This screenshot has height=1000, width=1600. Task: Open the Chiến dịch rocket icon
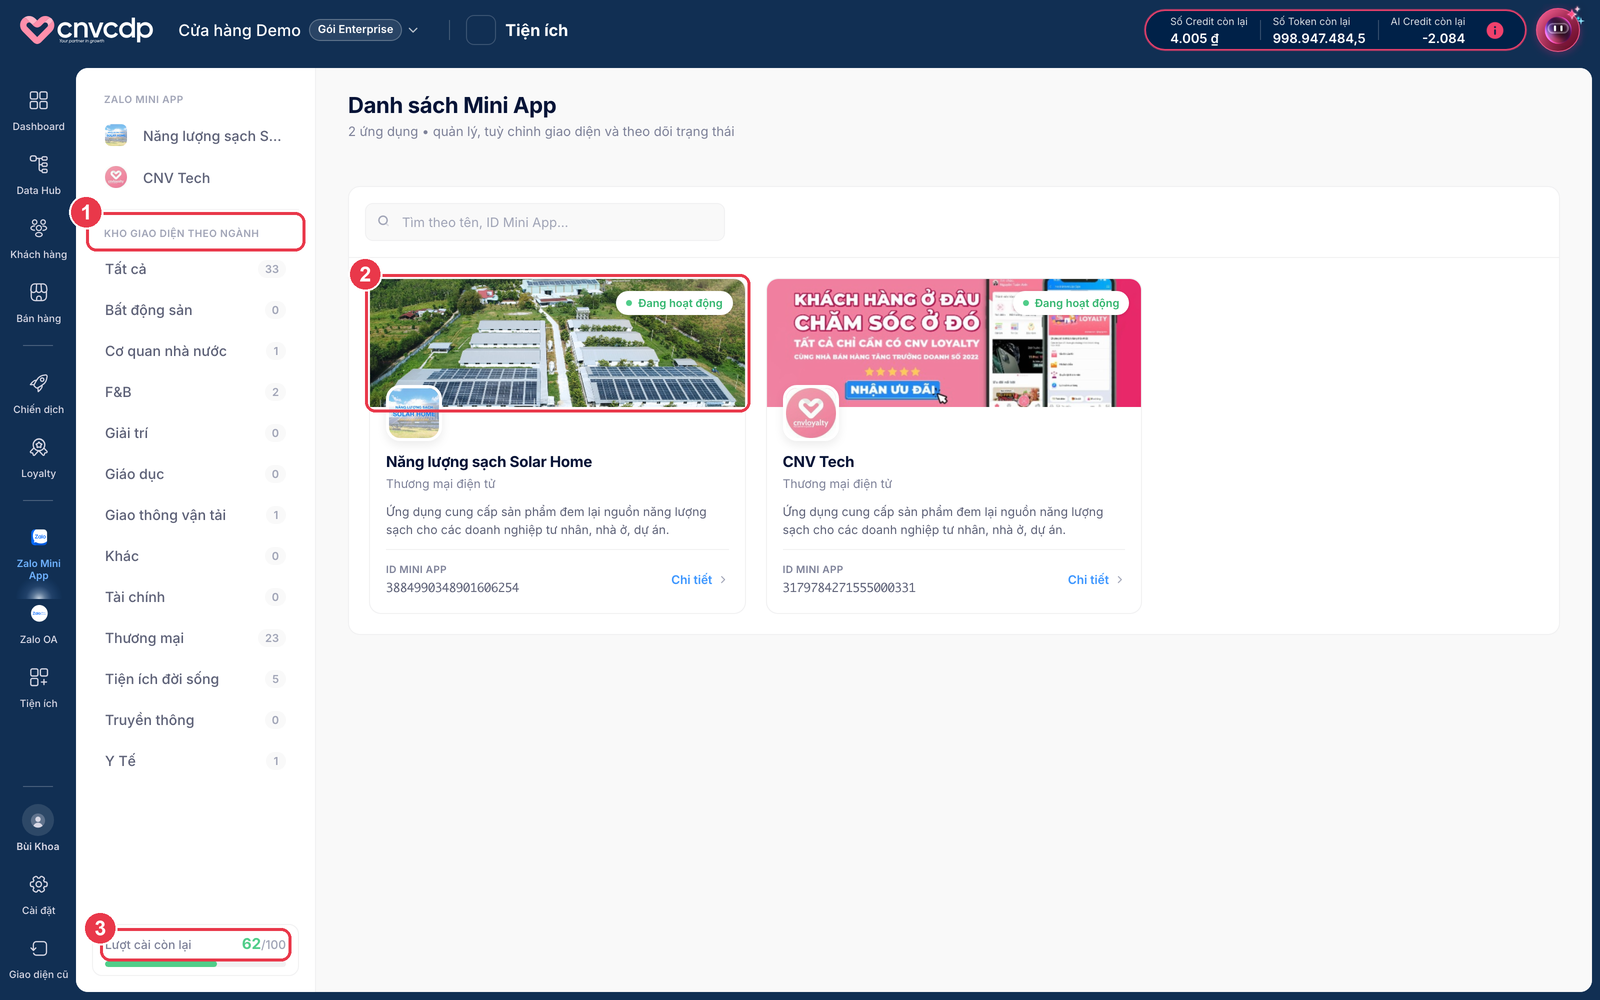coord(38,383)
